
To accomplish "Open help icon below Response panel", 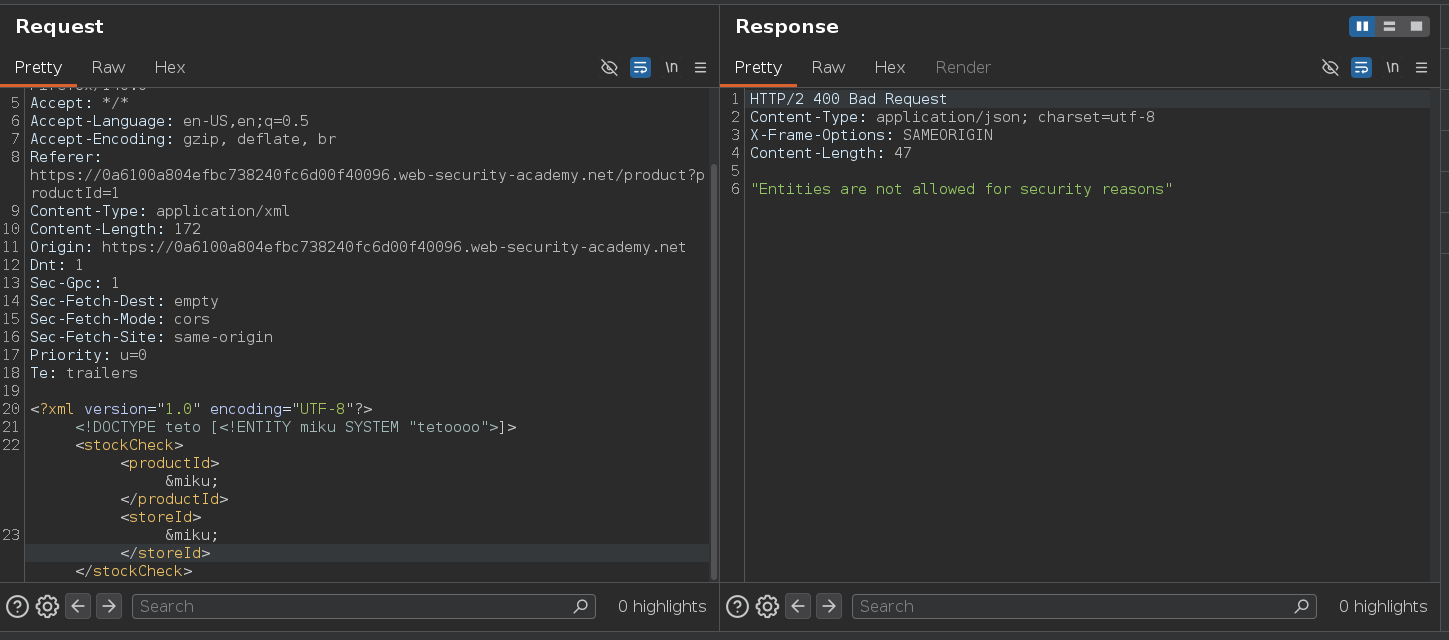I will click(737, 606).
